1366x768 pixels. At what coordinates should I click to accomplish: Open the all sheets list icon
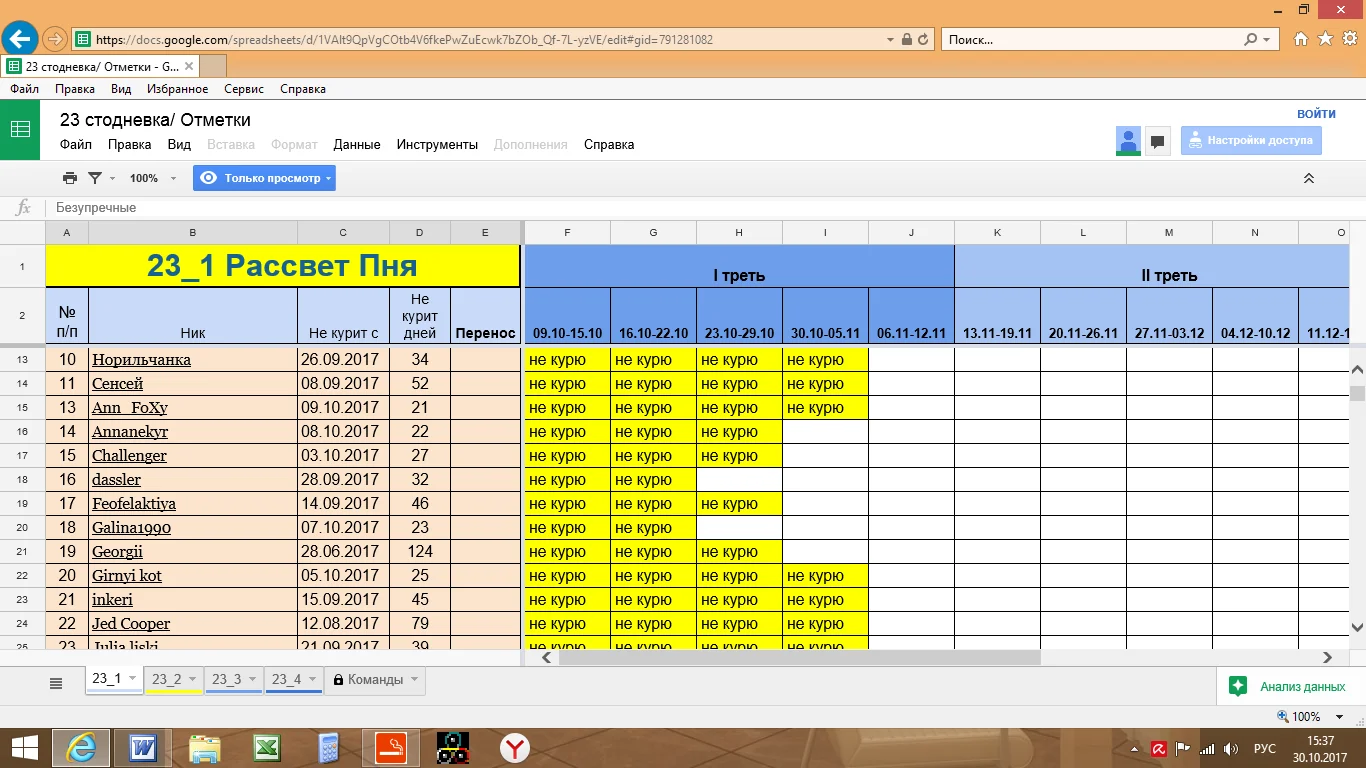click(56, 683)
